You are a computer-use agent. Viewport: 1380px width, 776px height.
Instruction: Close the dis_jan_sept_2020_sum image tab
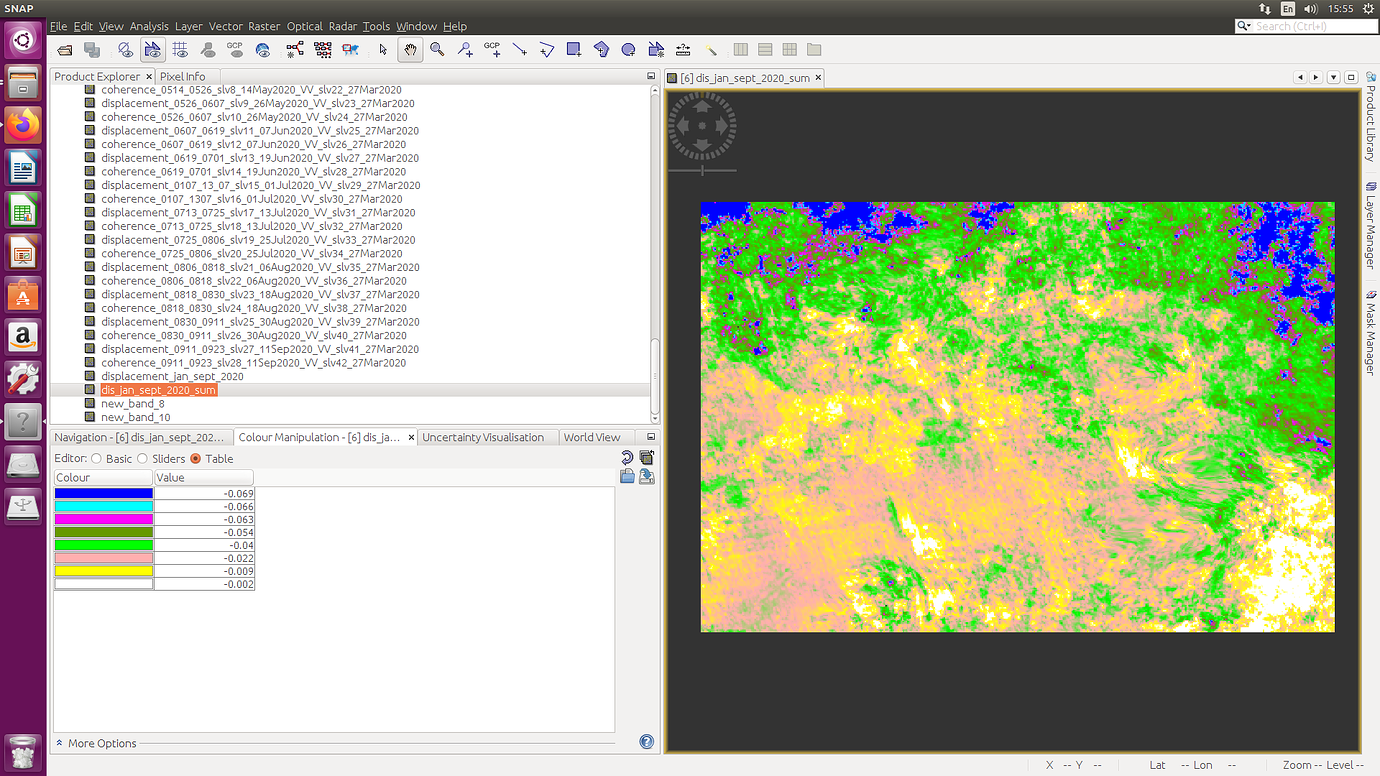(x=818, y=77)
